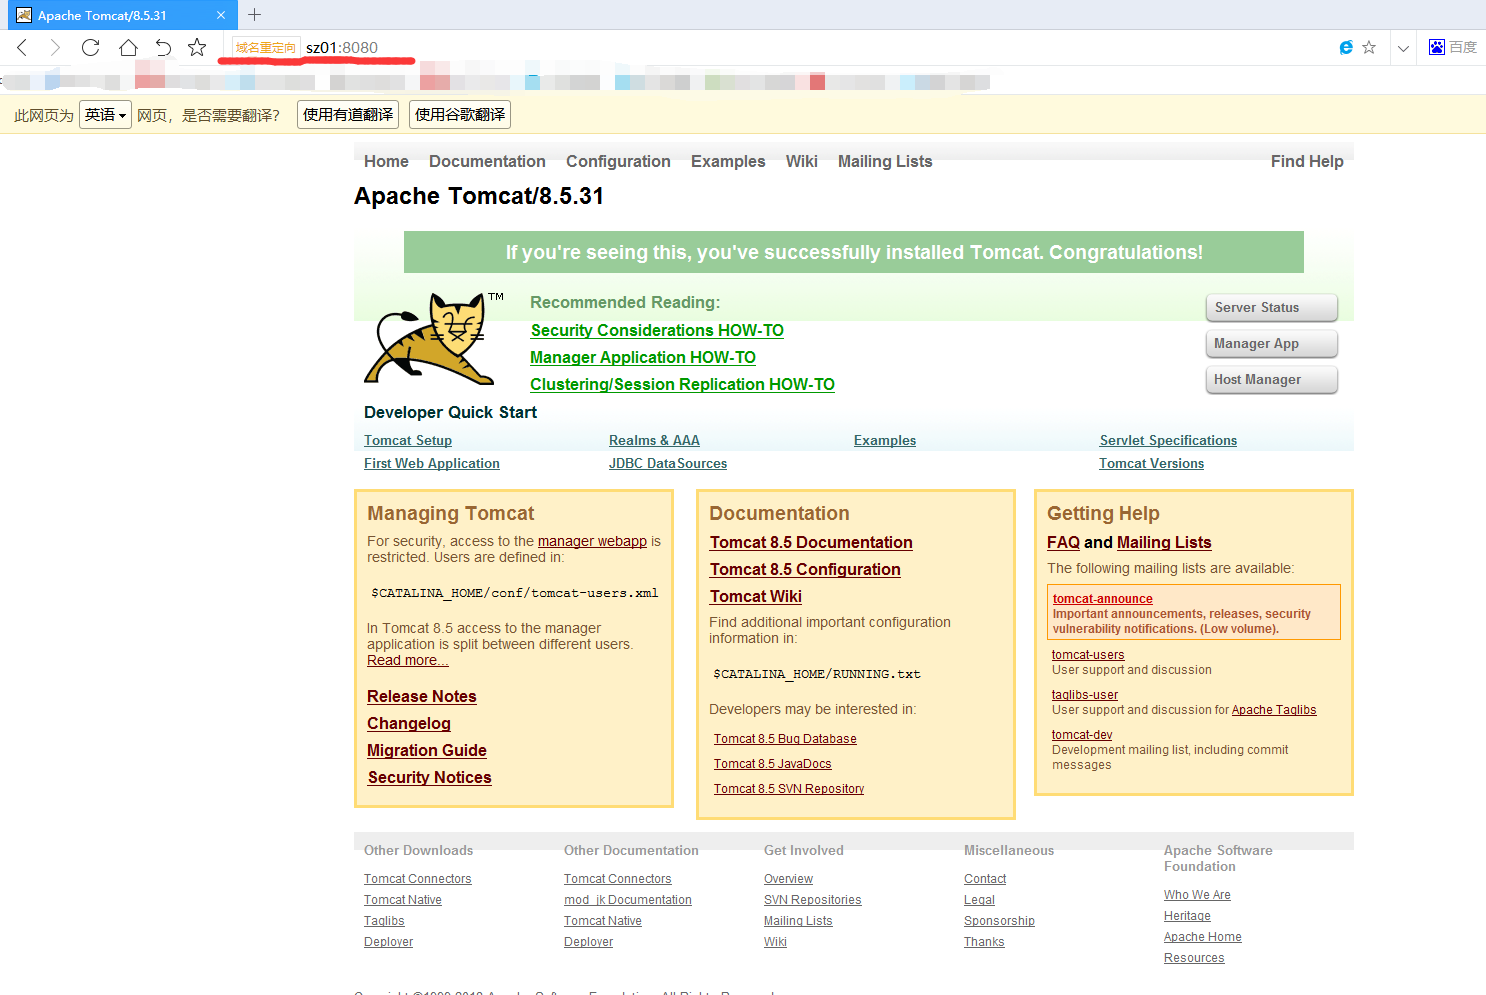Open the mod_jk Documentation footer link
The width and height of the screenshot is (1486, 995).
[628, 900]
